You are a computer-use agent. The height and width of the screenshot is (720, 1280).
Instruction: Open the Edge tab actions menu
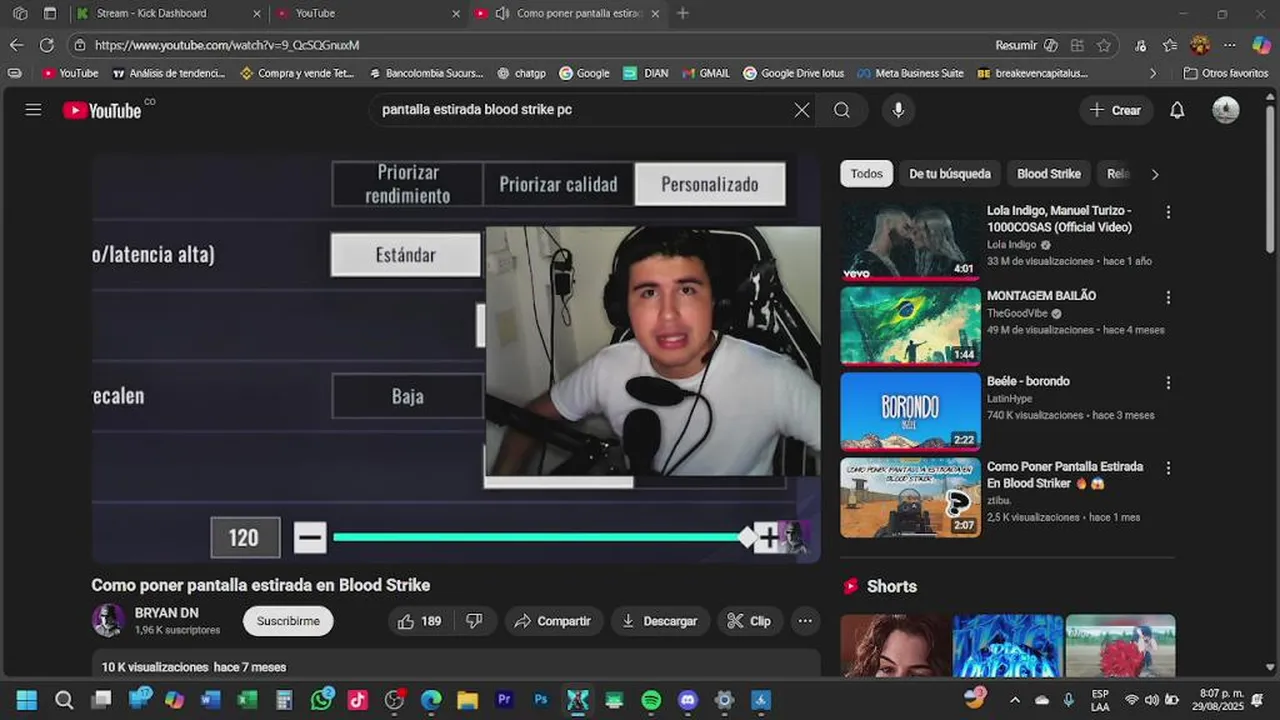[50, 13]
